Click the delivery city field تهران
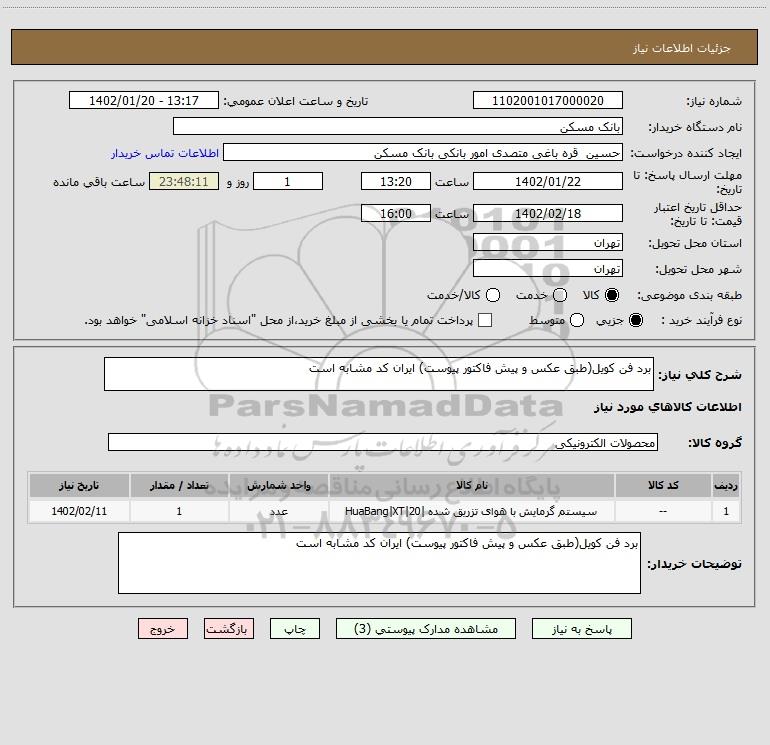Screen dimensions: 770x745 [x=548, y=268]
